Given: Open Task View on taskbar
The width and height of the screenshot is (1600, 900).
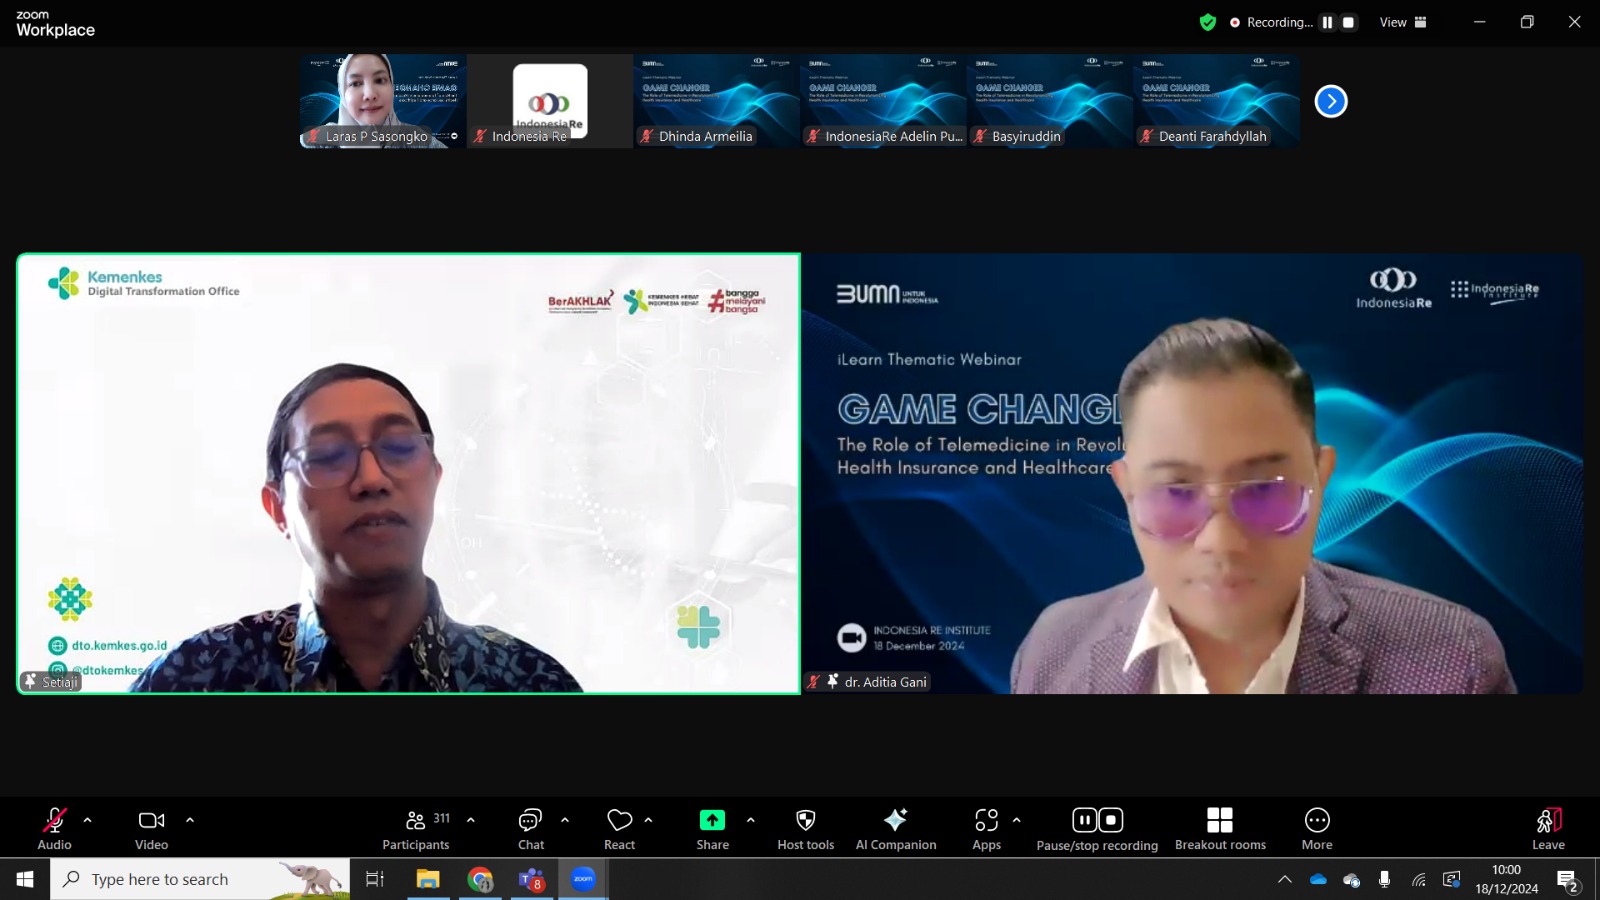Looking at the screenshot, I should (375, 879).
